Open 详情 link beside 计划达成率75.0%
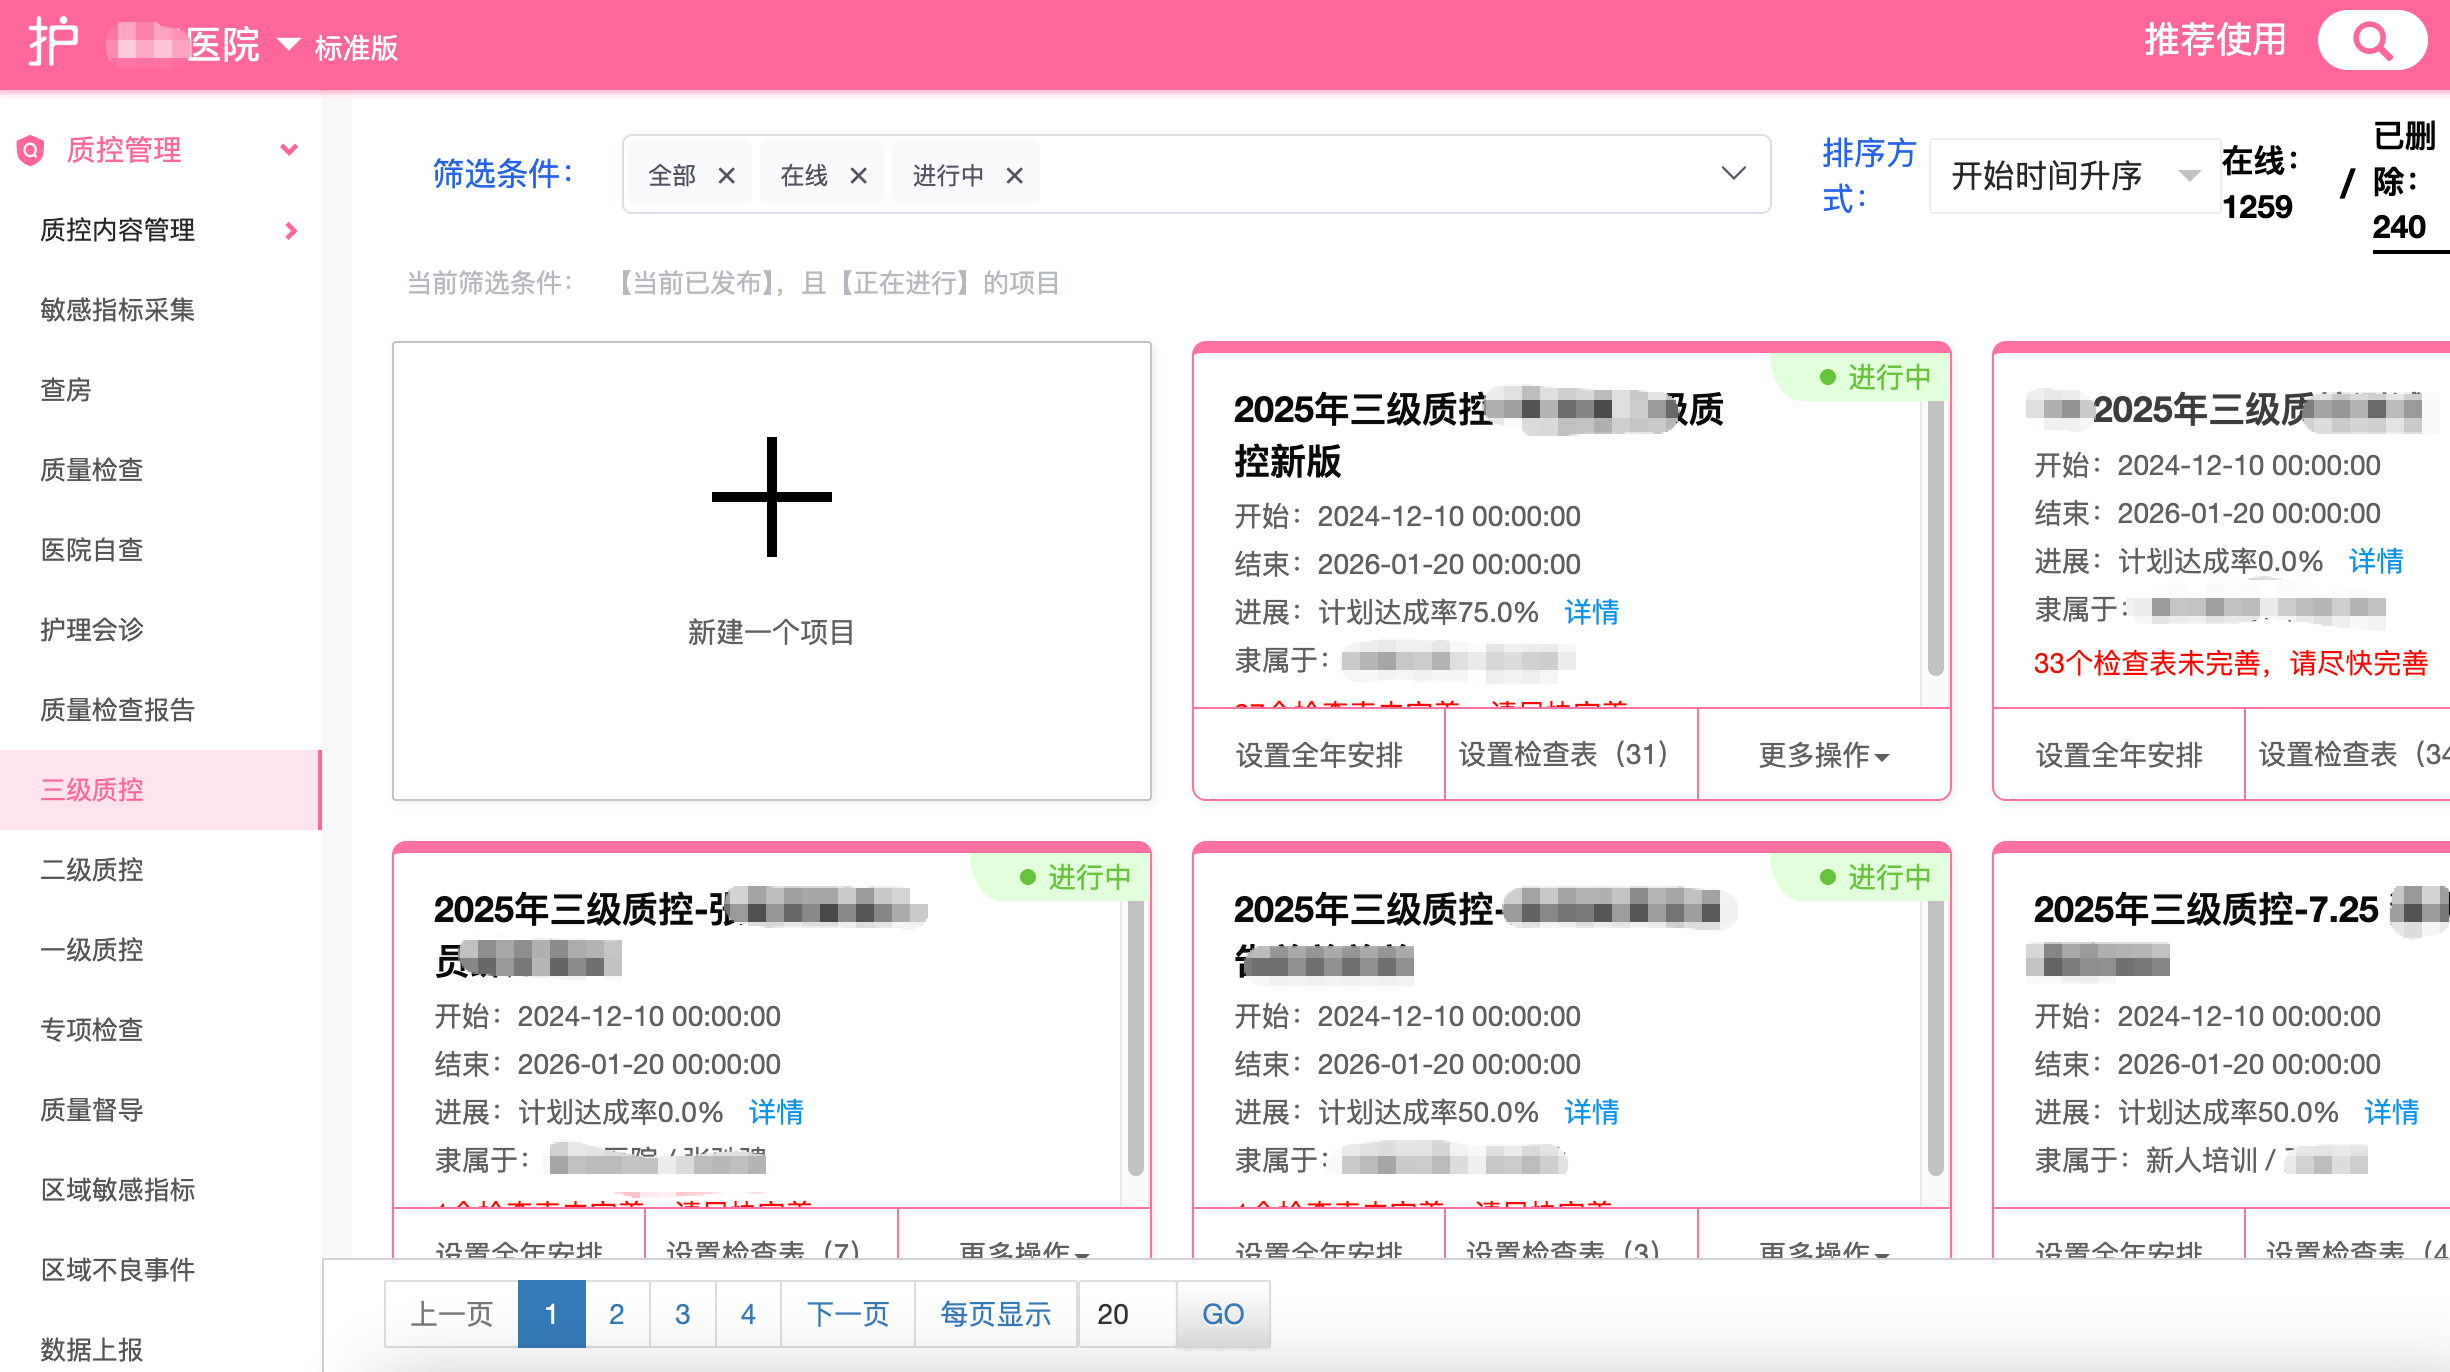Viewport: 2450px width, 1372px height. click(x=1591, y=612)
